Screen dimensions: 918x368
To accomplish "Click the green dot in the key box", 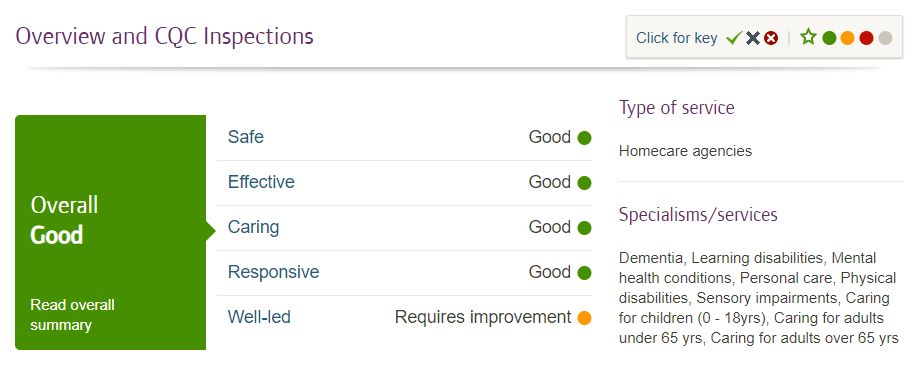I will tap(829, 38).
